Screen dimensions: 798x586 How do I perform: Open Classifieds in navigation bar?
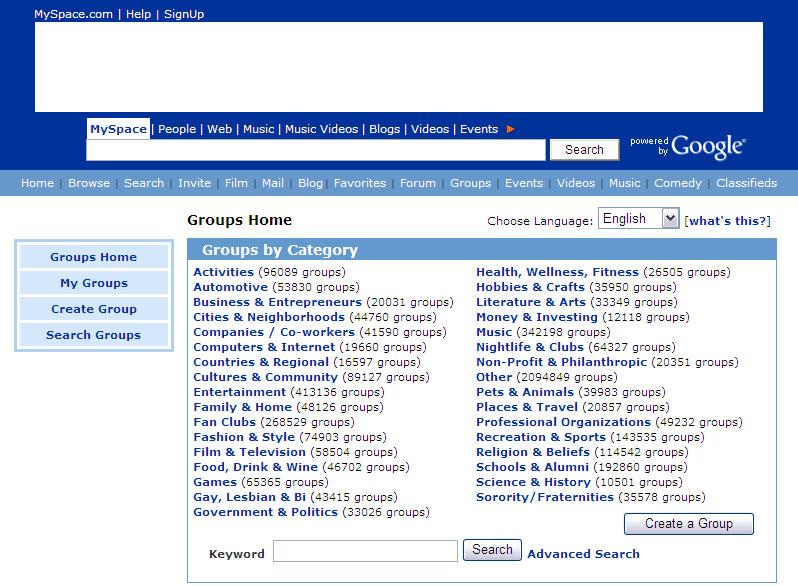pyautogui.click(x=746, y=183)
